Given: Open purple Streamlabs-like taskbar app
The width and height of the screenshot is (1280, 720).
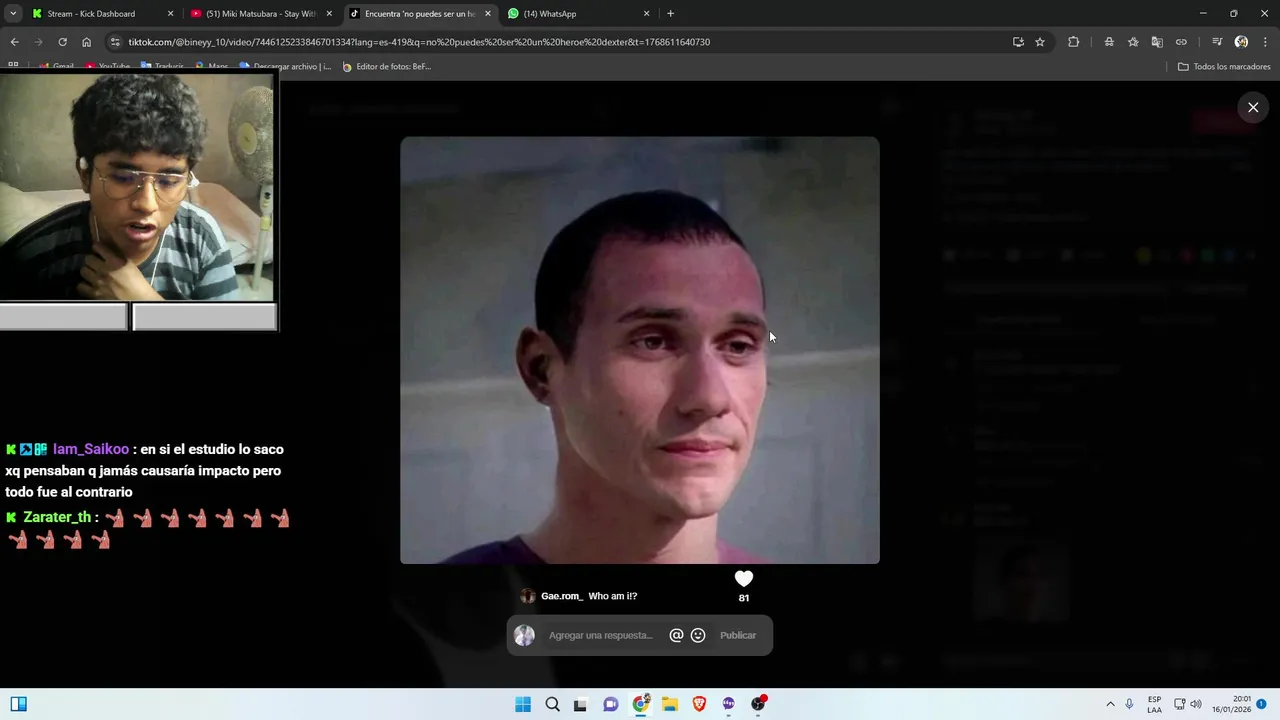Looking at the screenshot, I should 728,704.
